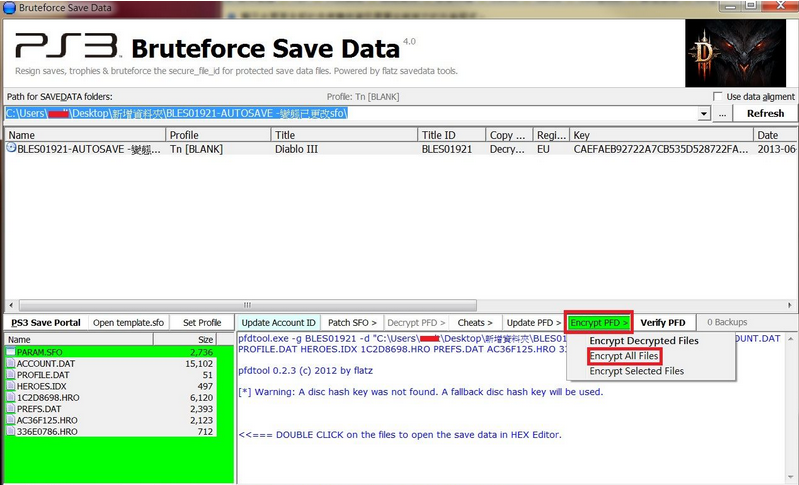The width and height of the screenshot is (799, 485).
Task: Open the Encrypt PFD submenu
Action: 599,322
